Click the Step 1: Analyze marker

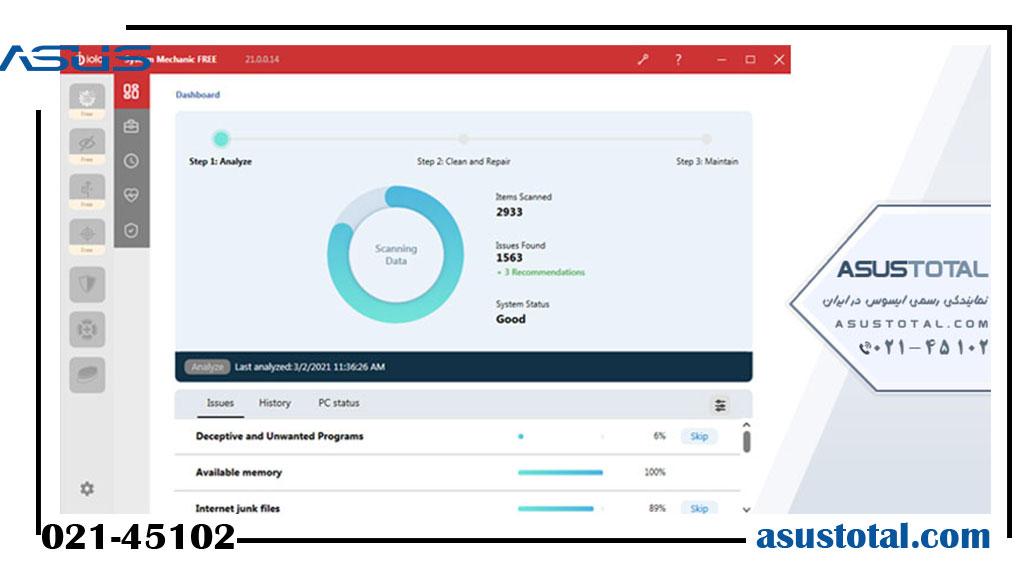tap(221, 139)
